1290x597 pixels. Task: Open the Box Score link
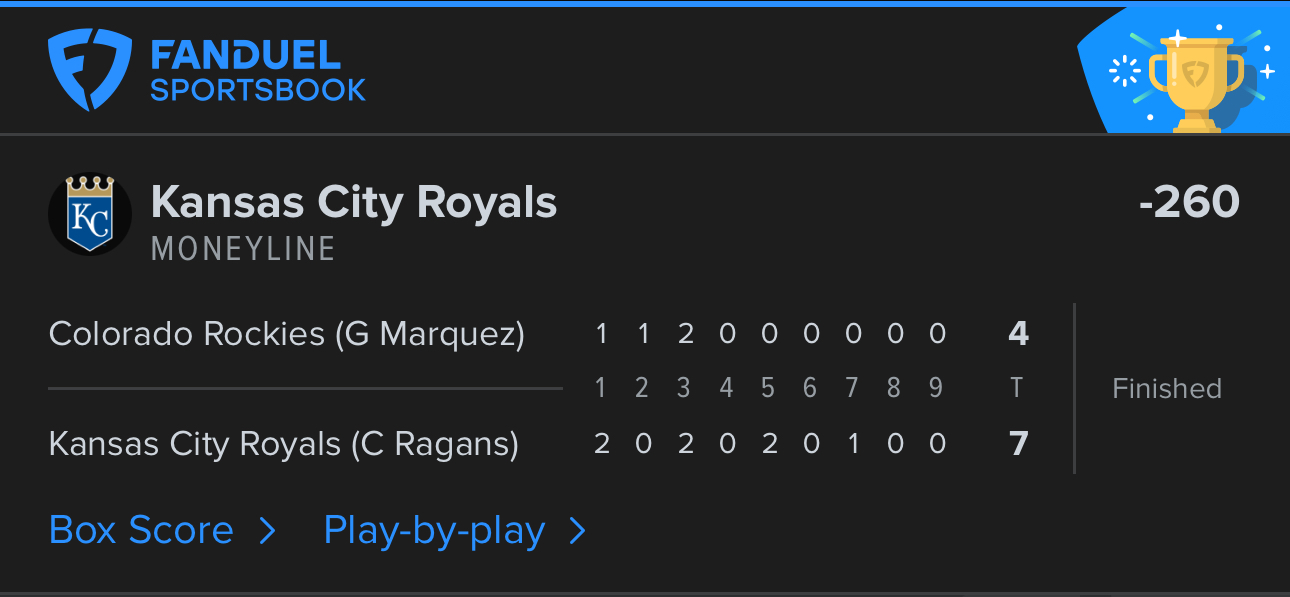(x=141, y=530)
